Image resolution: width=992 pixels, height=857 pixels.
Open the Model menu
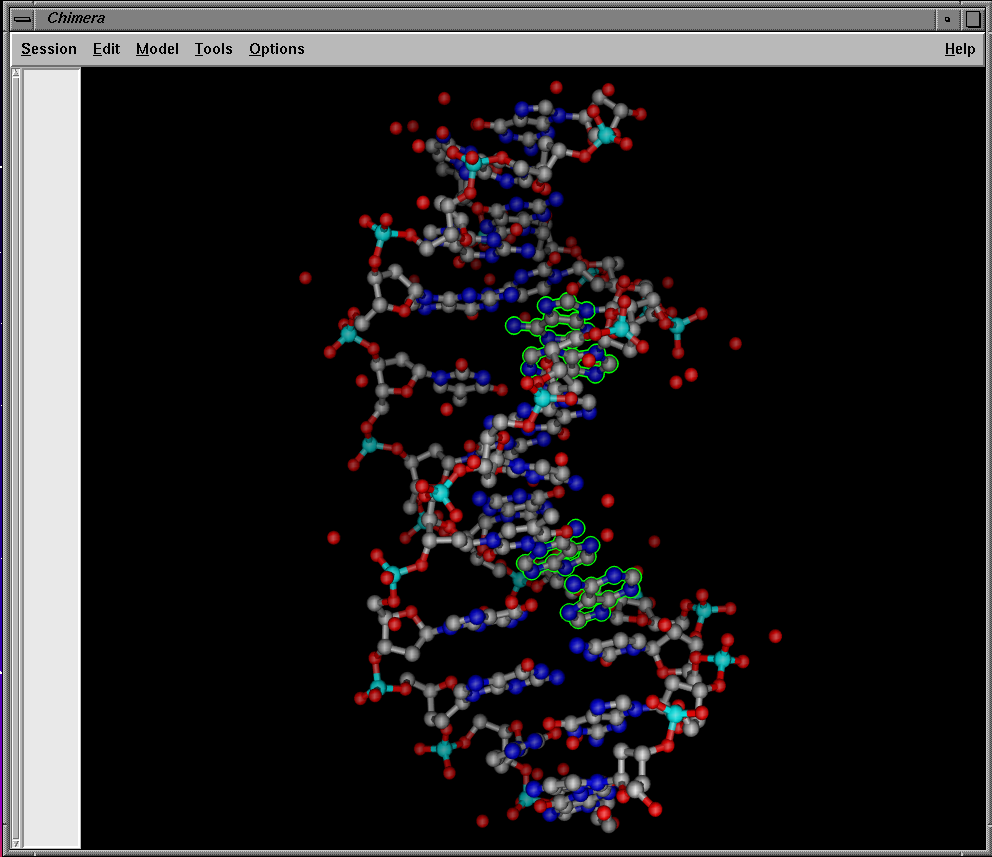tap(157, 49)
